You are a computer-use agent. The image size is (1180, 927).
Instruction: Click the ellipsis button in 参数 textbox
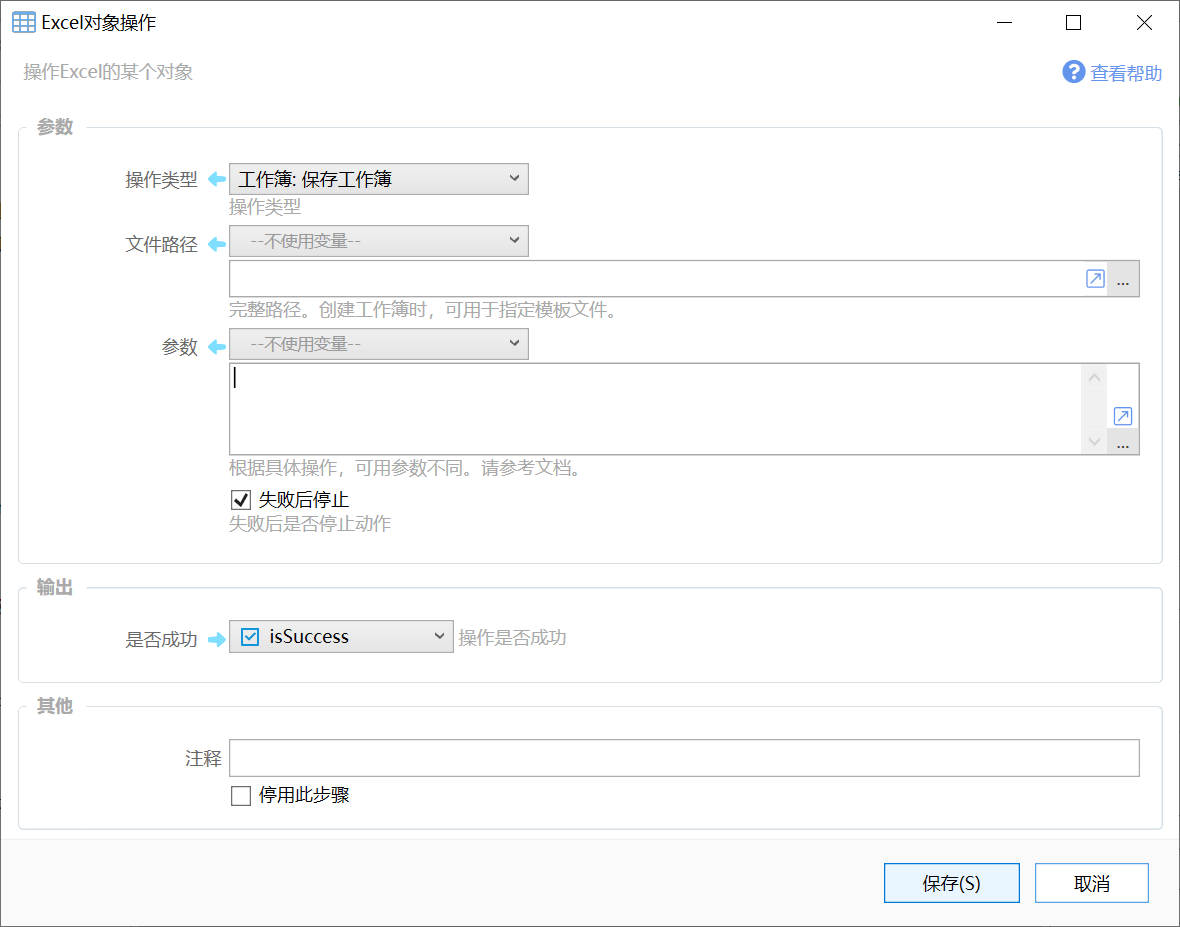[x=1123, y=442]
